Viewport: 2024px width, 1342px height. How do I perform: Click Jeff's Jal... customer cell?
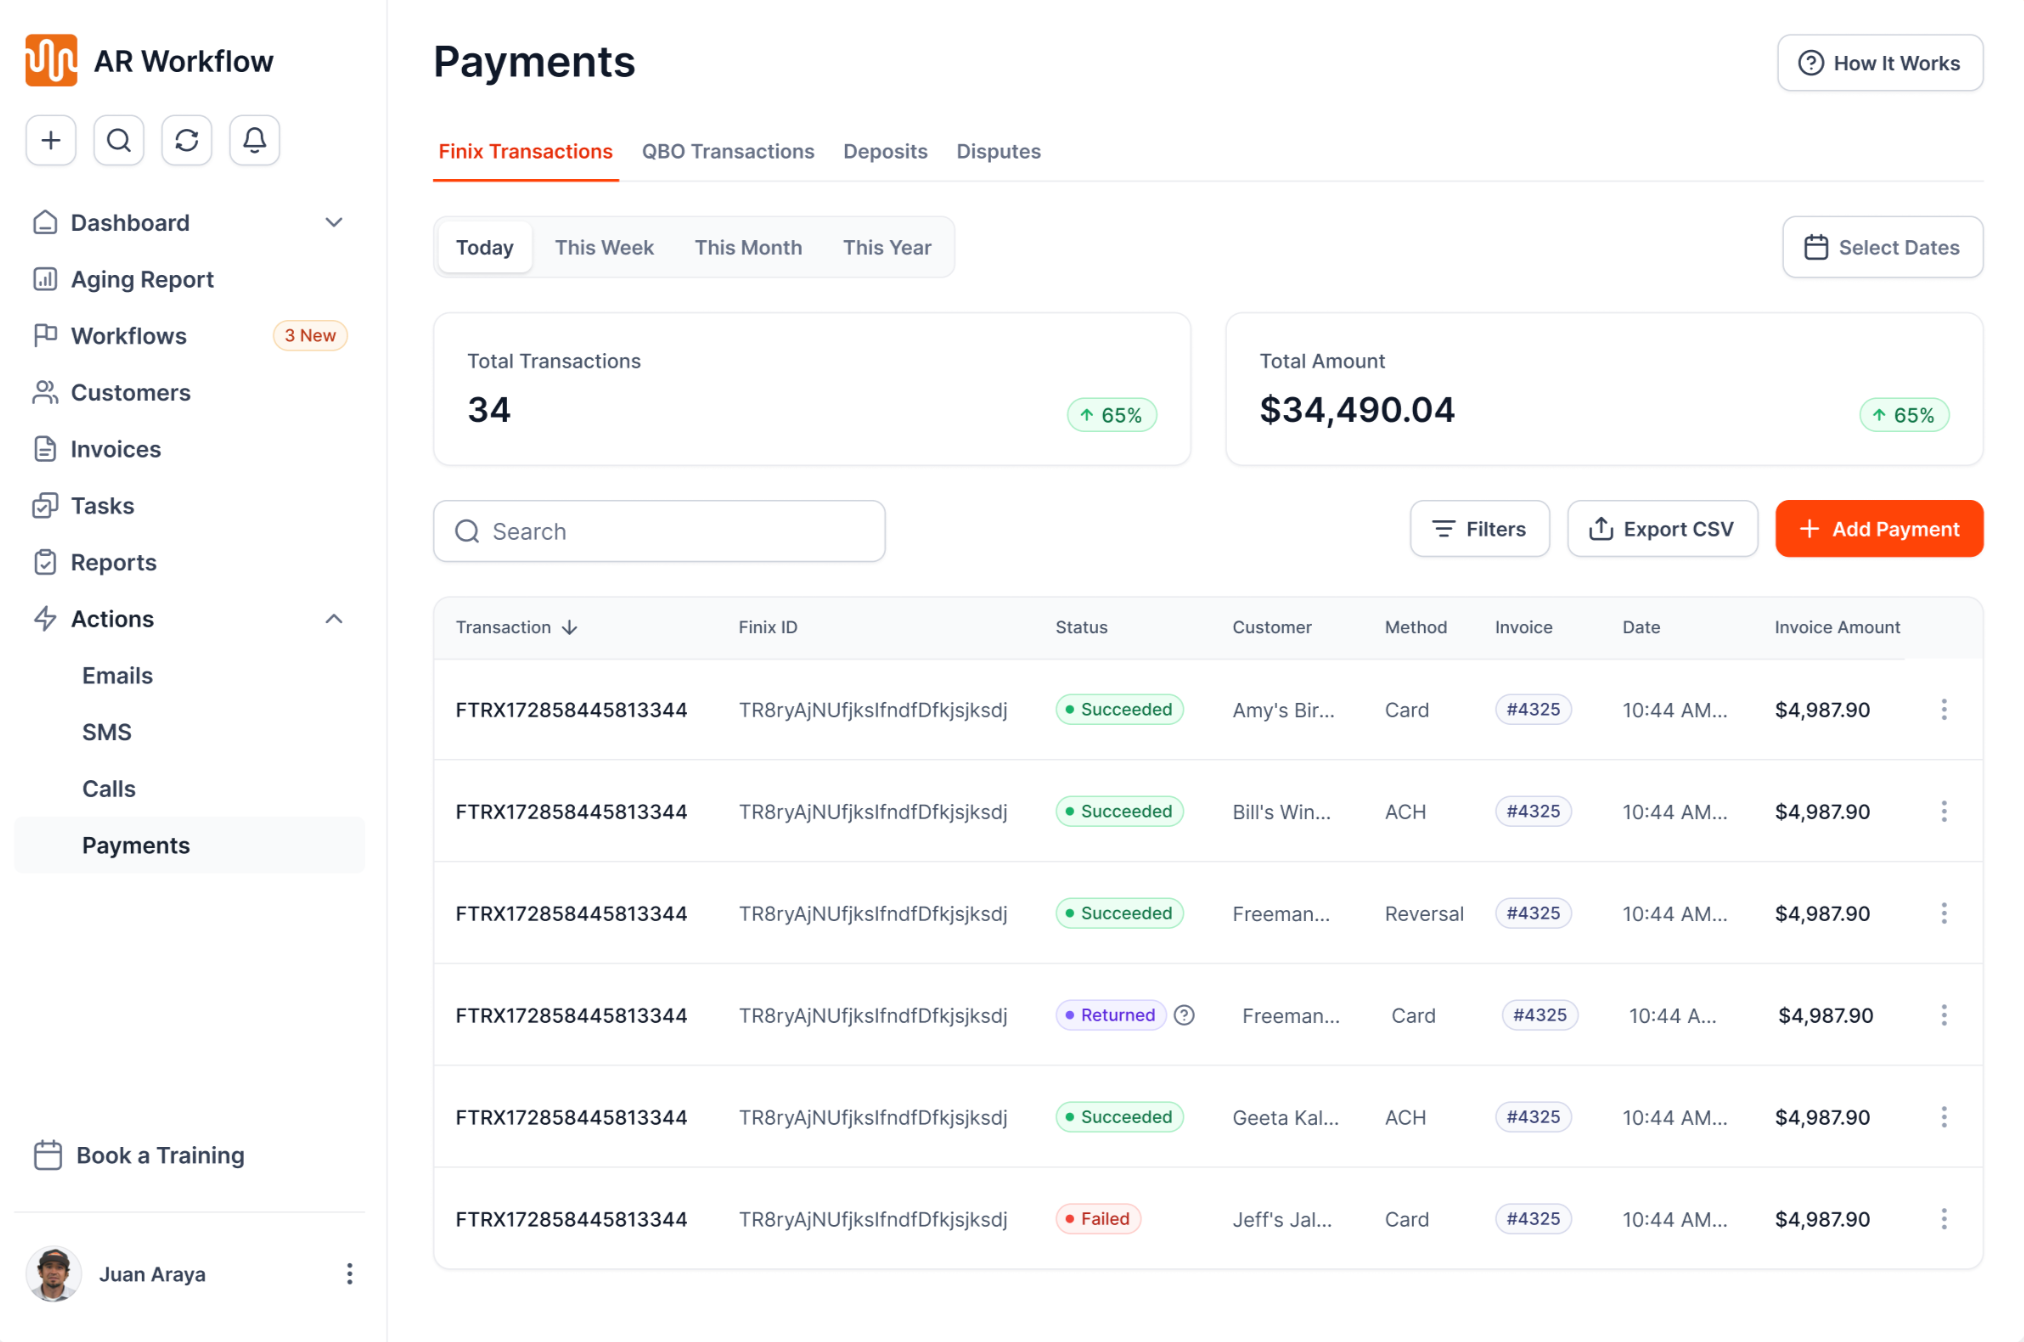(x=1282, y=1219)
